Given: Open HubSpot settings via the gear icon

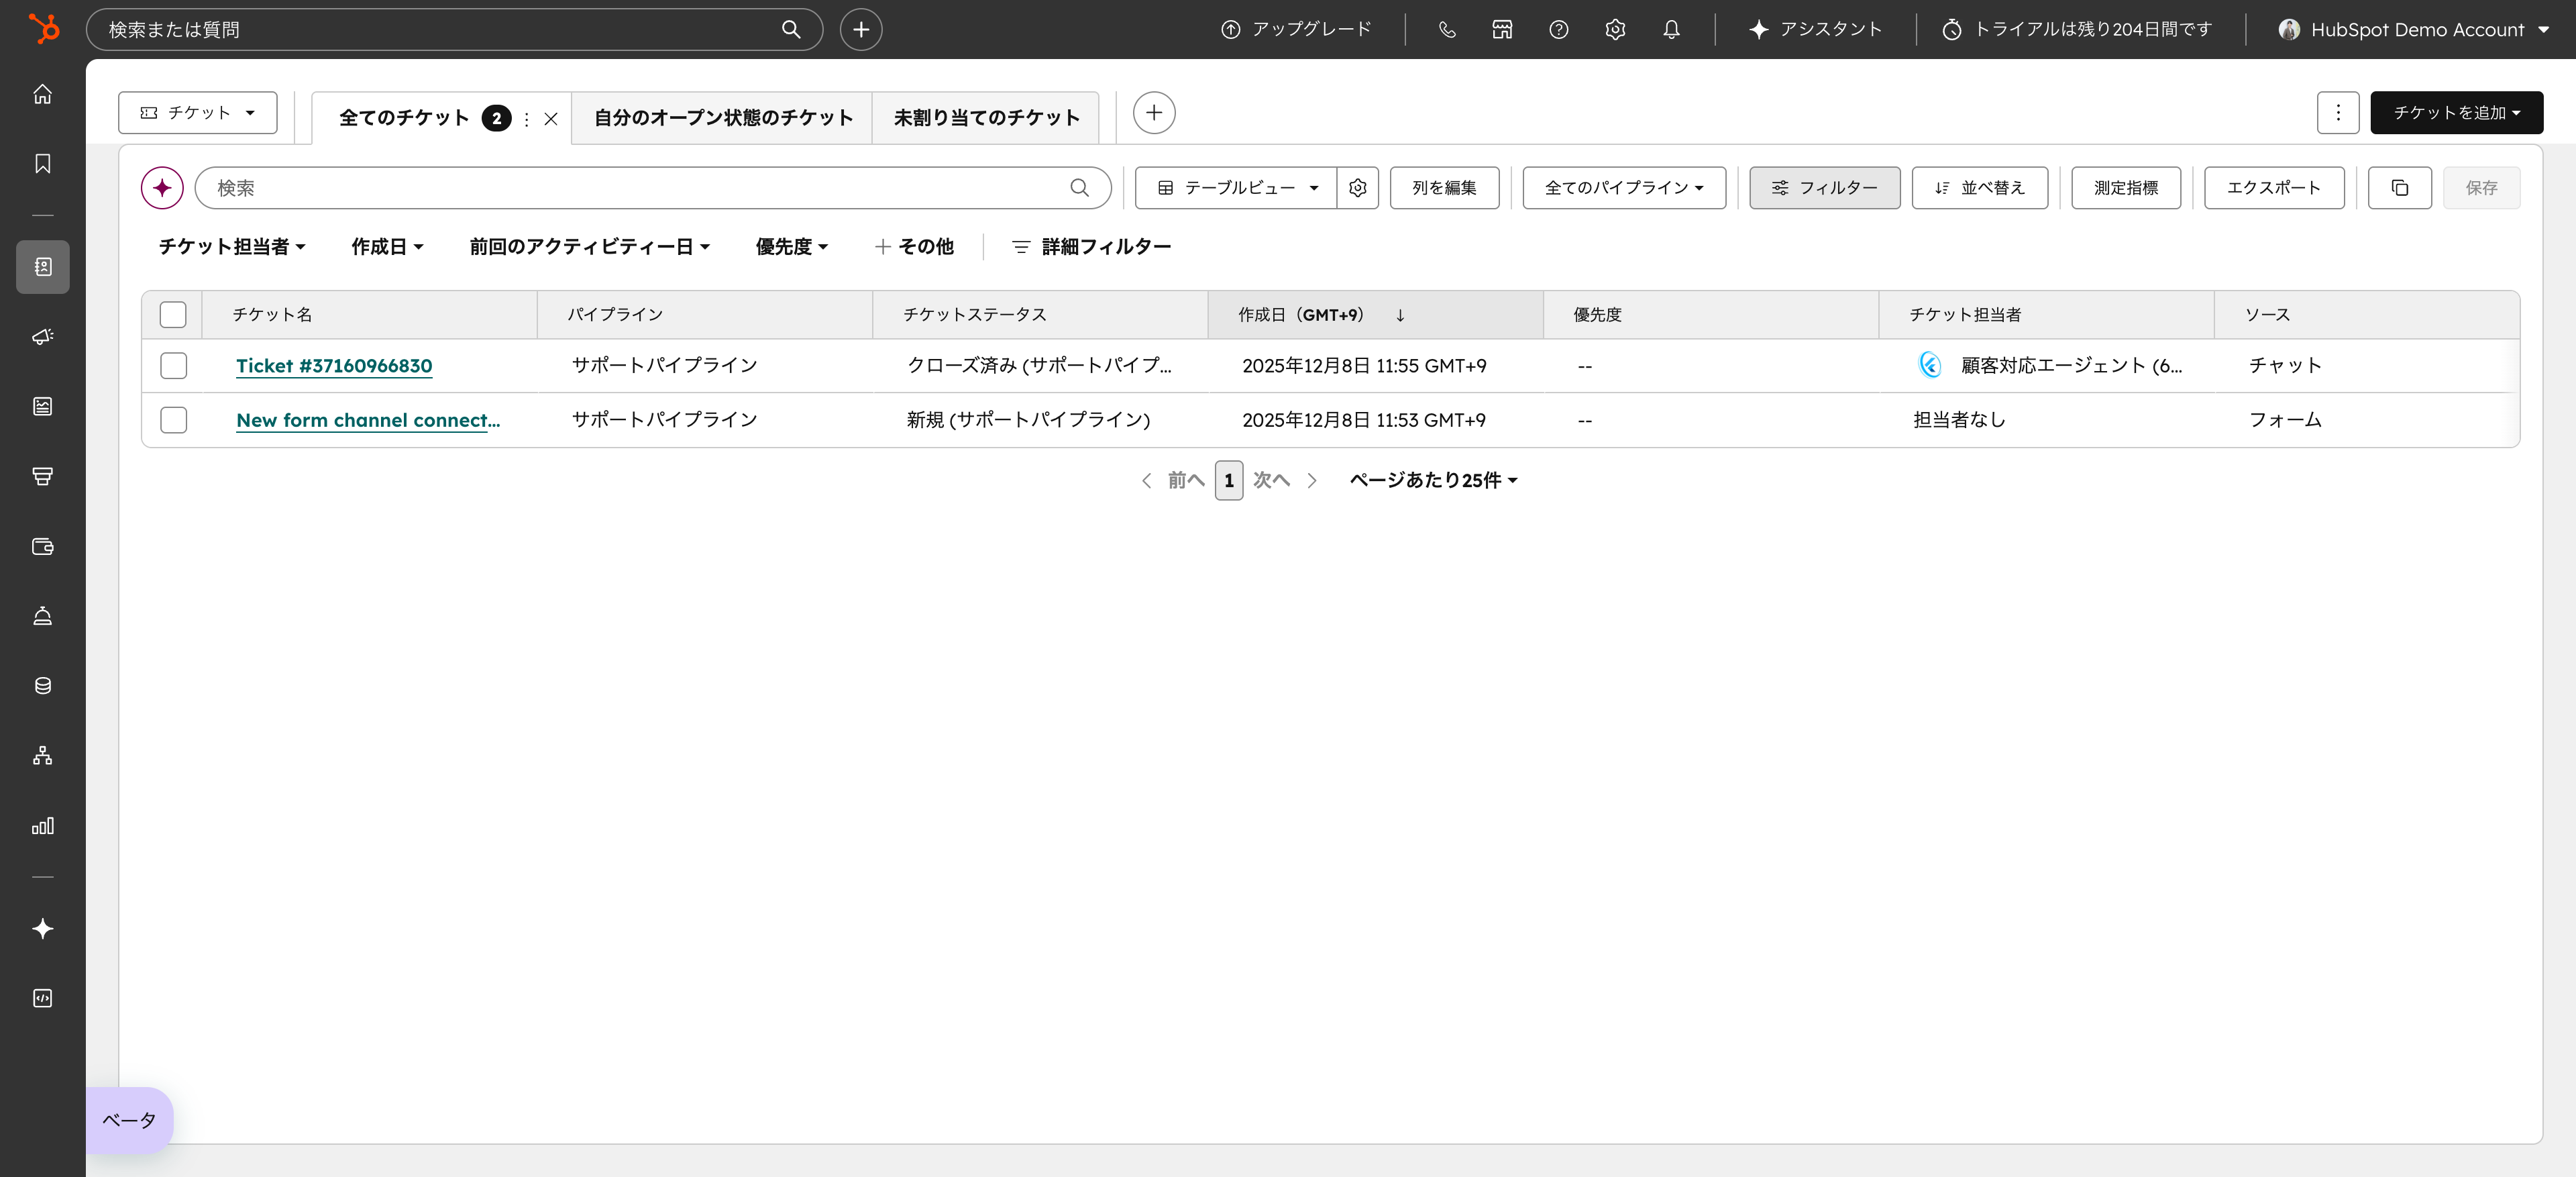Looking at the screenshot, I should 1614,29.
